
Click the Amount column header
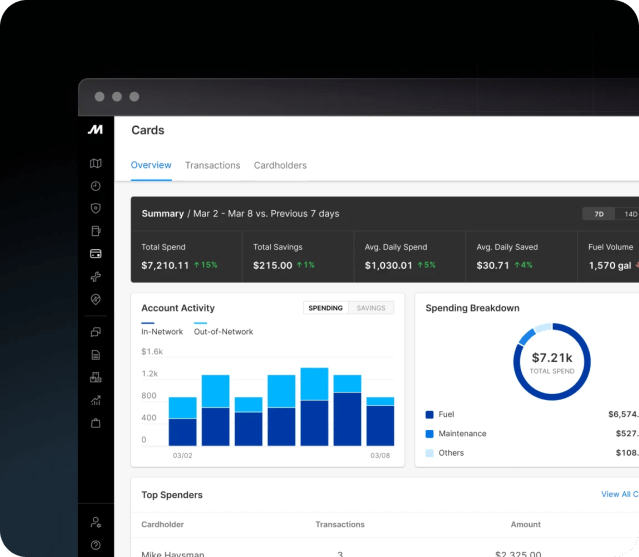(526, 524)
